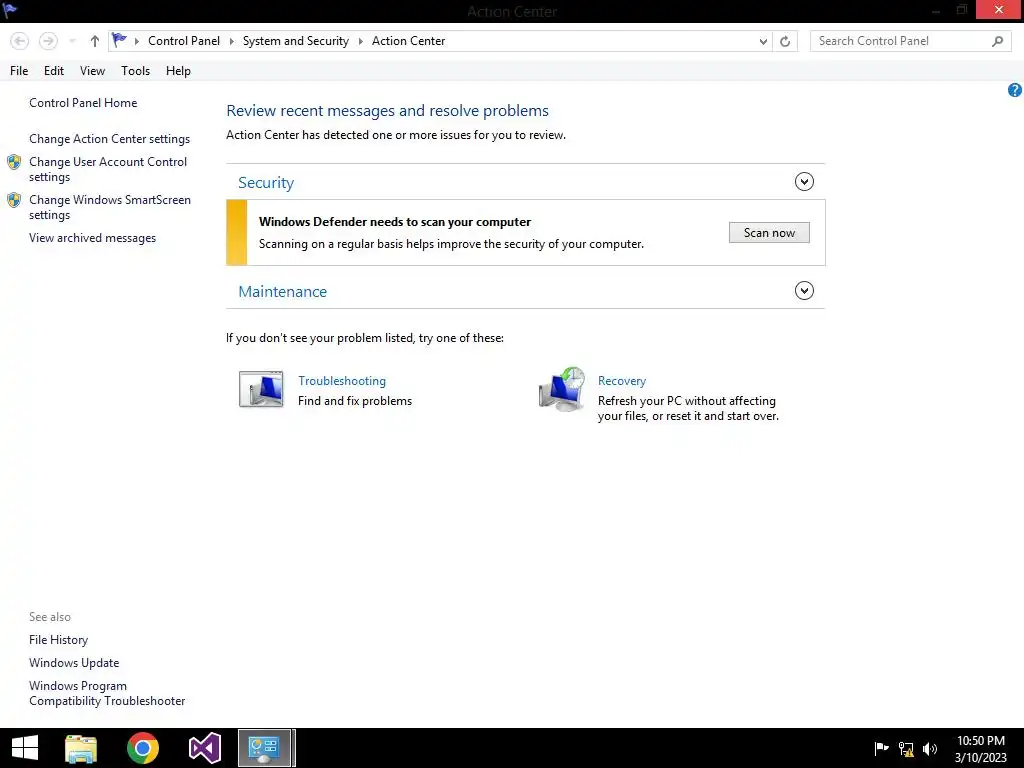This screenshot has height=768, width=1024.
Task: Expand the Maintenance section chevron
Action: click(x=804, y=291)
